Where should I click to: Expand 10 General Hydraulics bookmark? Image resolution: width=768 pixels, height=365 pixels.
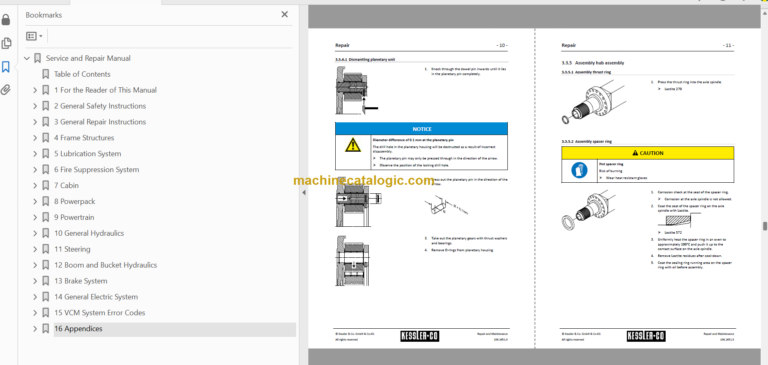(x=35, y=233)
